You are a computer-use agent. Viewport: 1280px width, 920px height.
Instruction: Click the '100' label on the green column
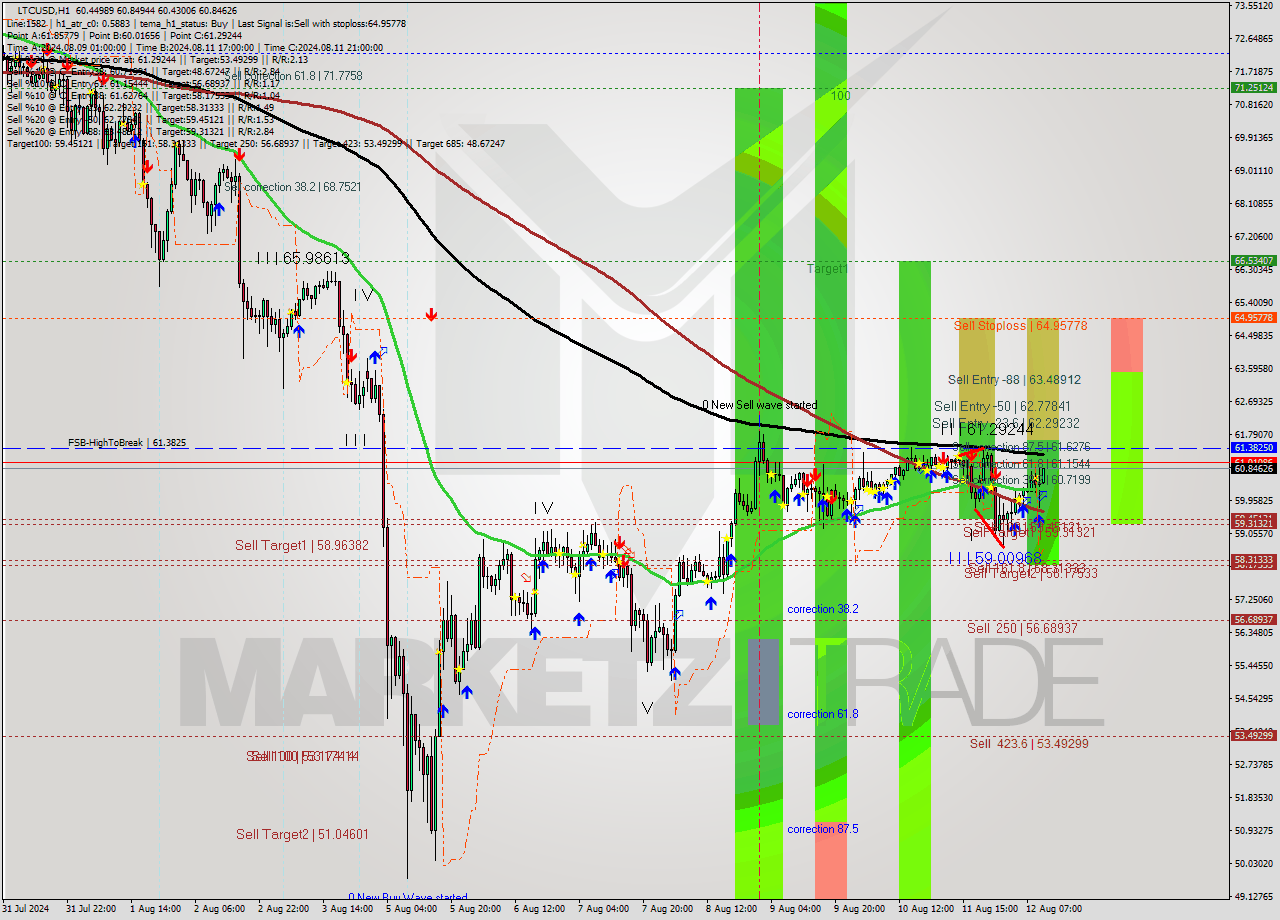tap(840, 96)
